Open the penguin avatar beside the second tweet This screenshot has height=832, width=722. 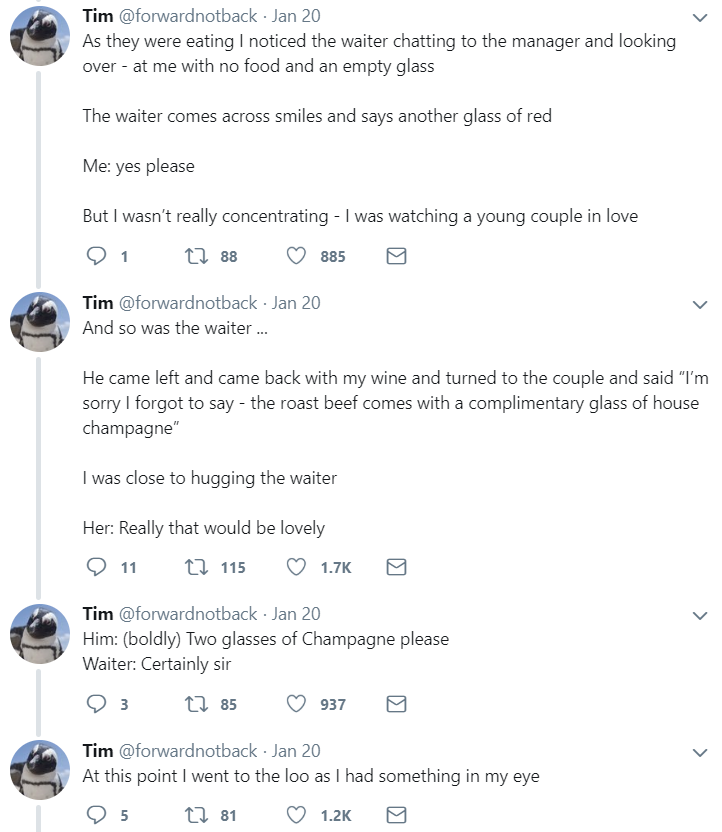point(40,322)
